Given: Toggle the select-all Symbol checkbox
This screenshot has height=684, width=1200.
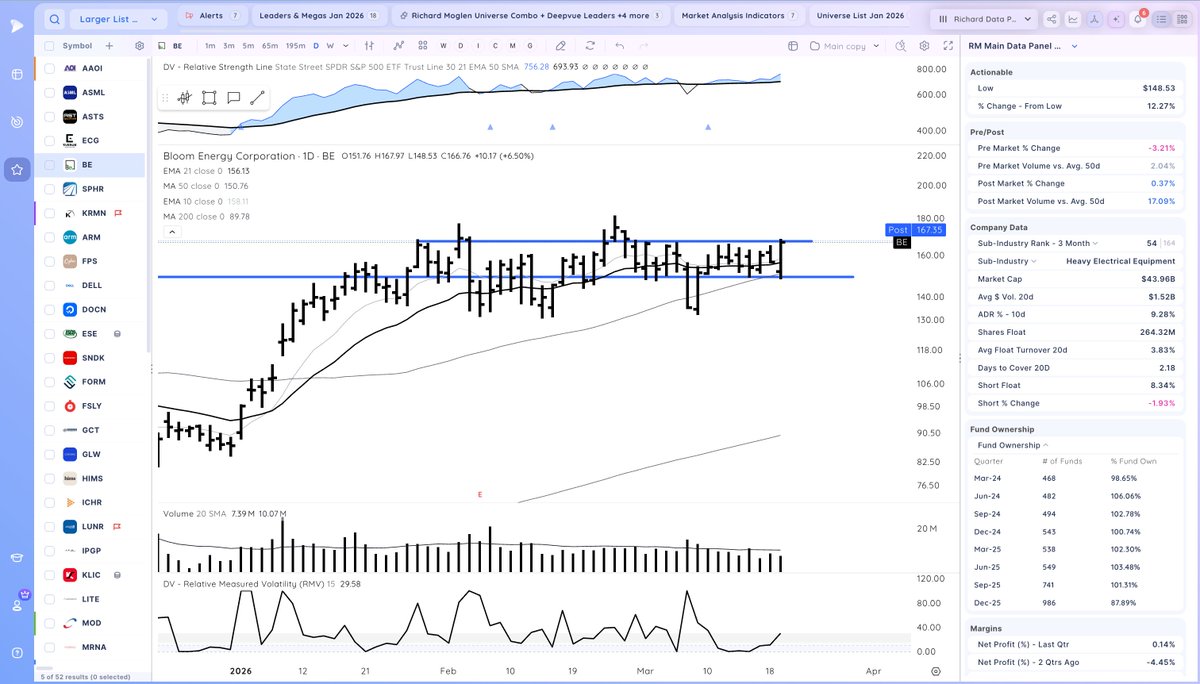Looking at the screenshot, I should tap(50, 46).
